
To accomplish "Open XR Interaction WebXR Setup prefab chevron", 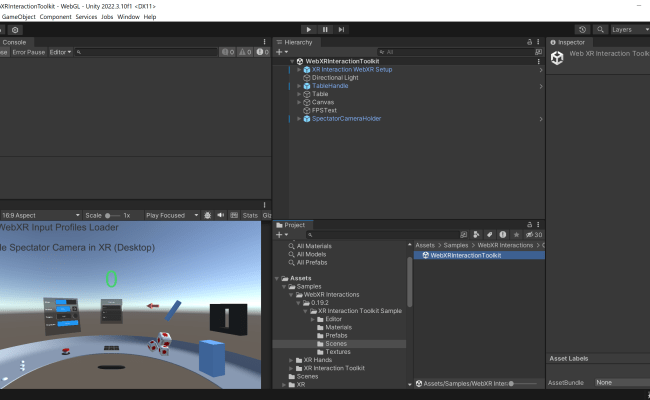I will 541,70.
